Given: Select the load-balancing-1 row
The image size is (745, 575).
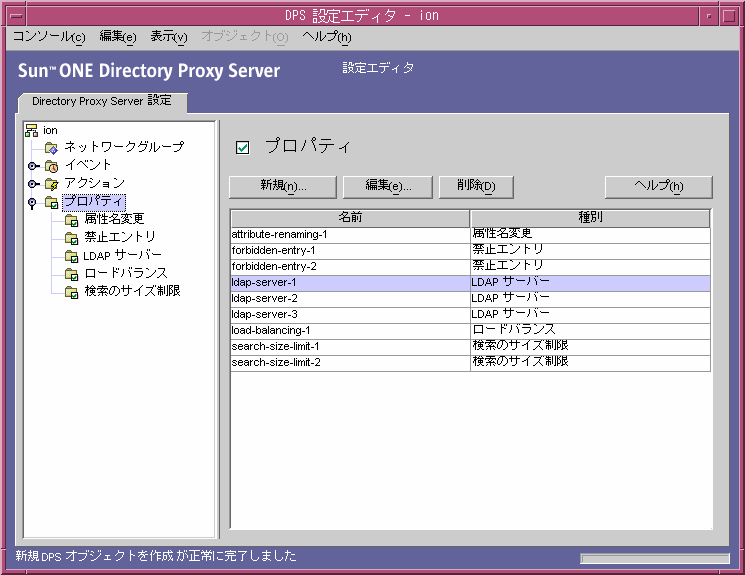Looking at the screenshot, I should [x=470, y=331].
